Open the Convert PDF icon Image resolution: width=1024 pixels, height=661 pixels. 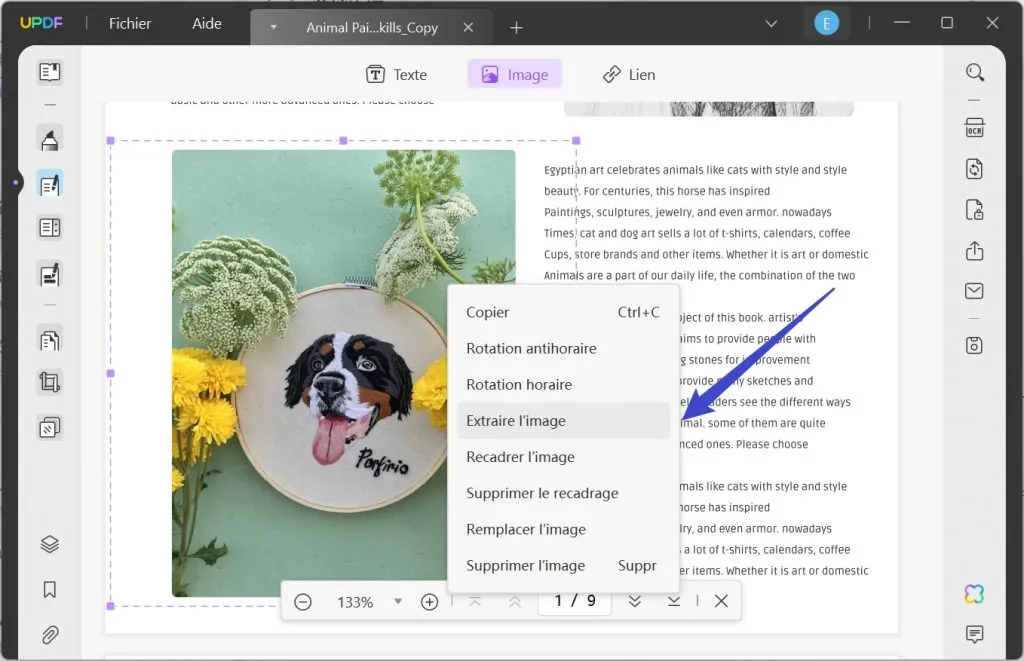tap(974, 169)
